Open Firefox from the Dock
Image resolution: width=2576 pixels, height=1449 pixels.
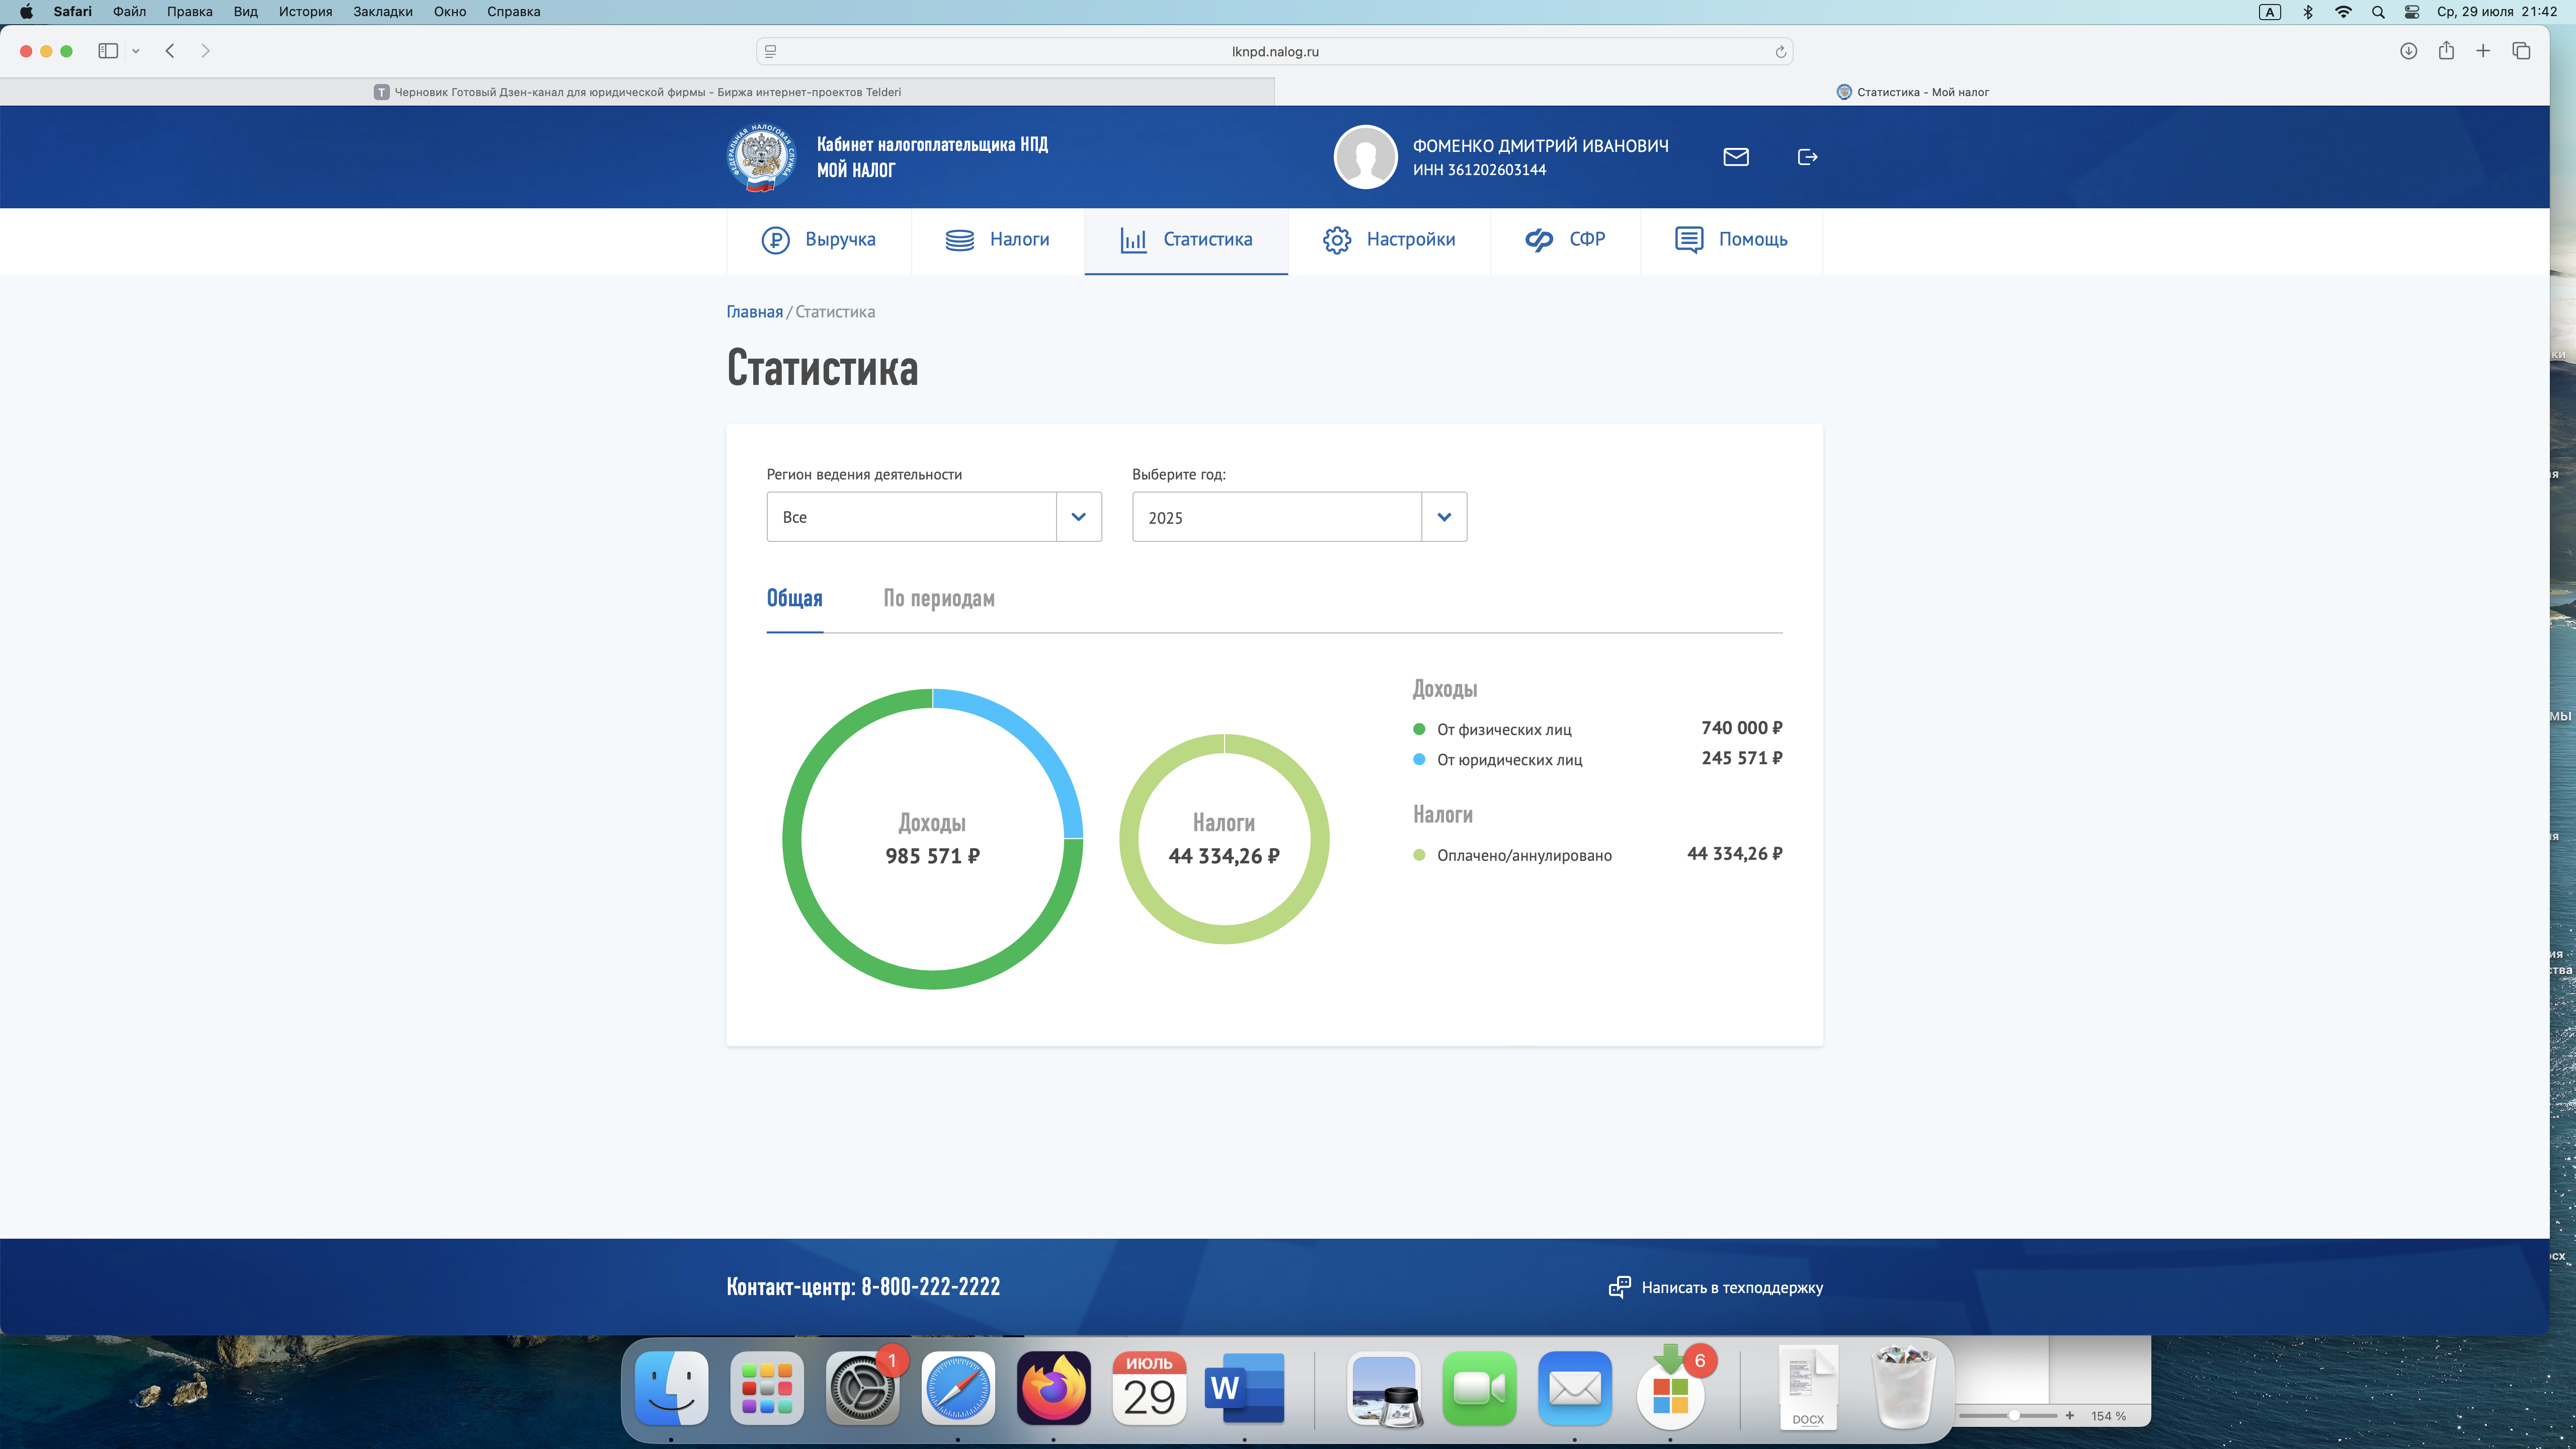[x=1053, y=1388]
